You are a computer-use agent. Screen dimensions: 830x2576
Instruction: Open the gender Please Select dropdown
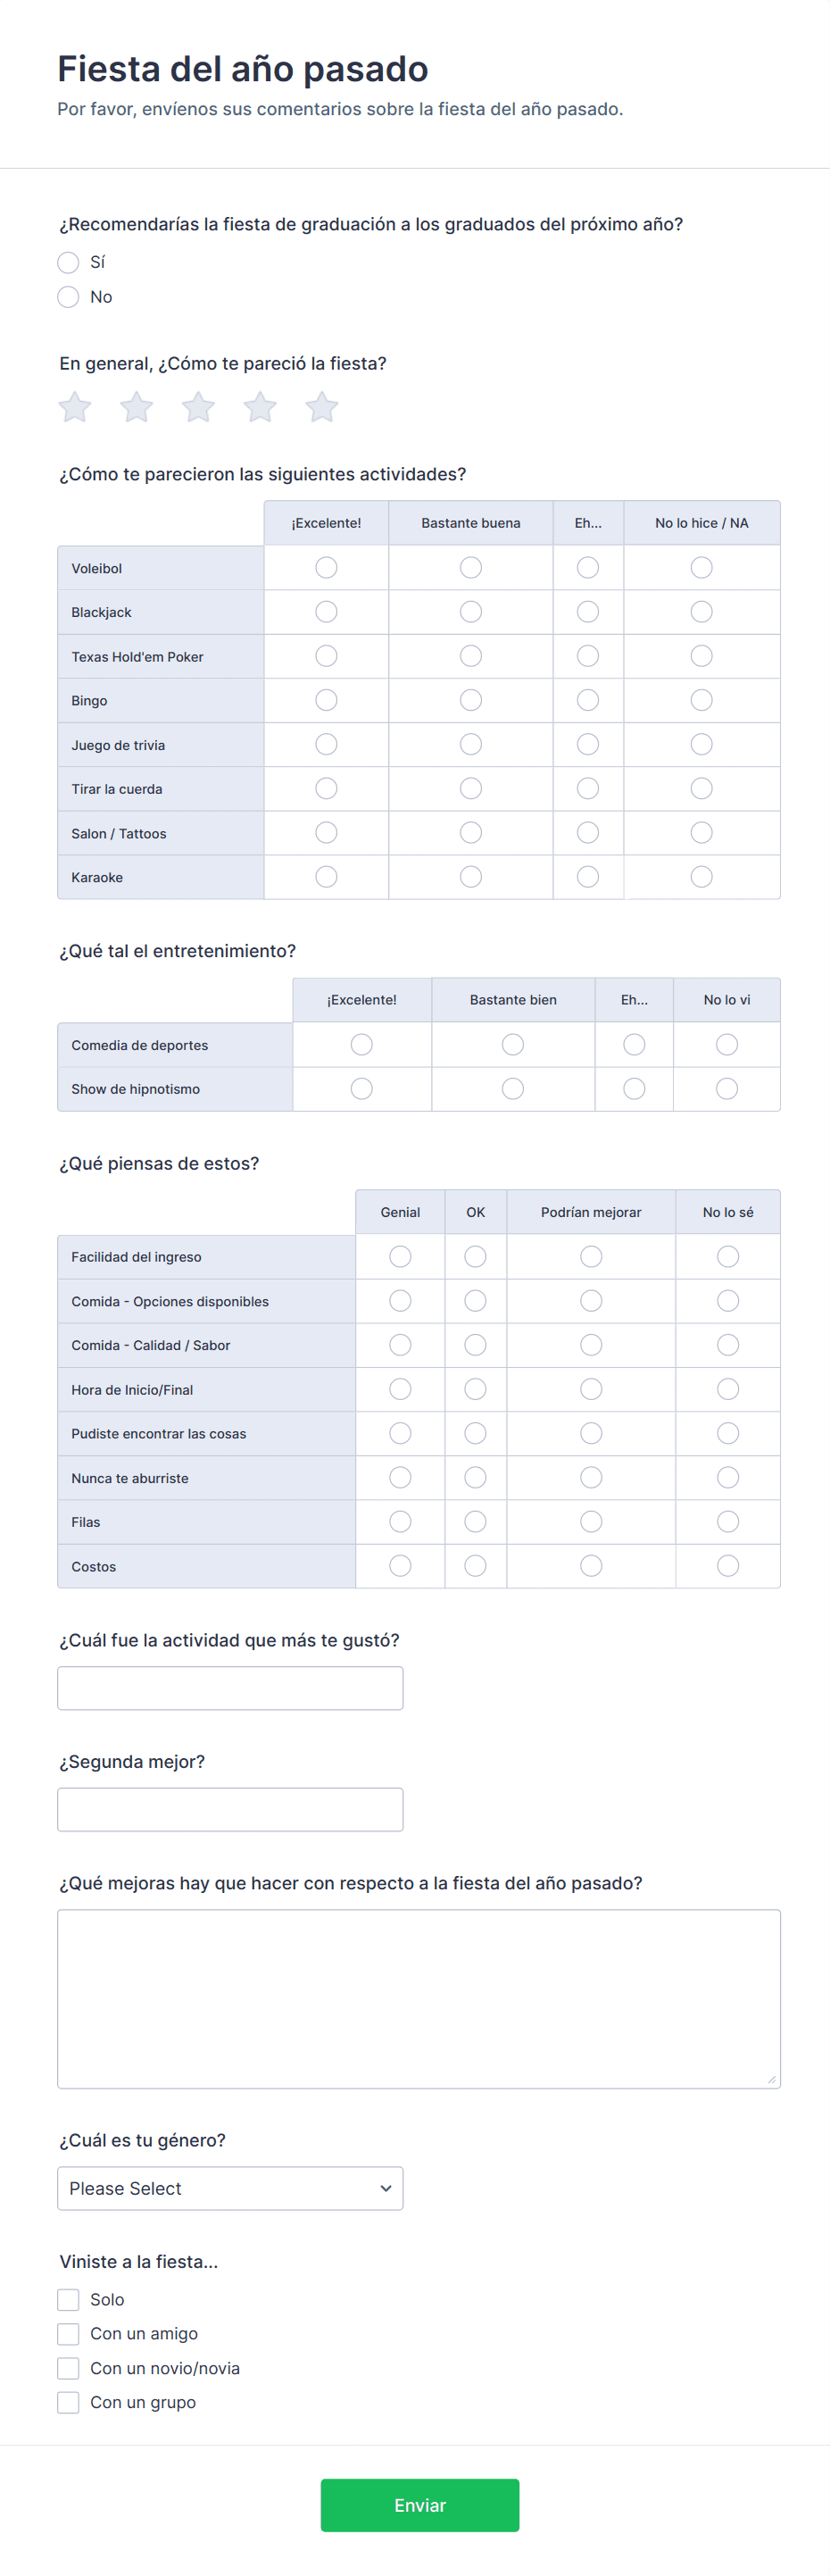[230, 2188]
